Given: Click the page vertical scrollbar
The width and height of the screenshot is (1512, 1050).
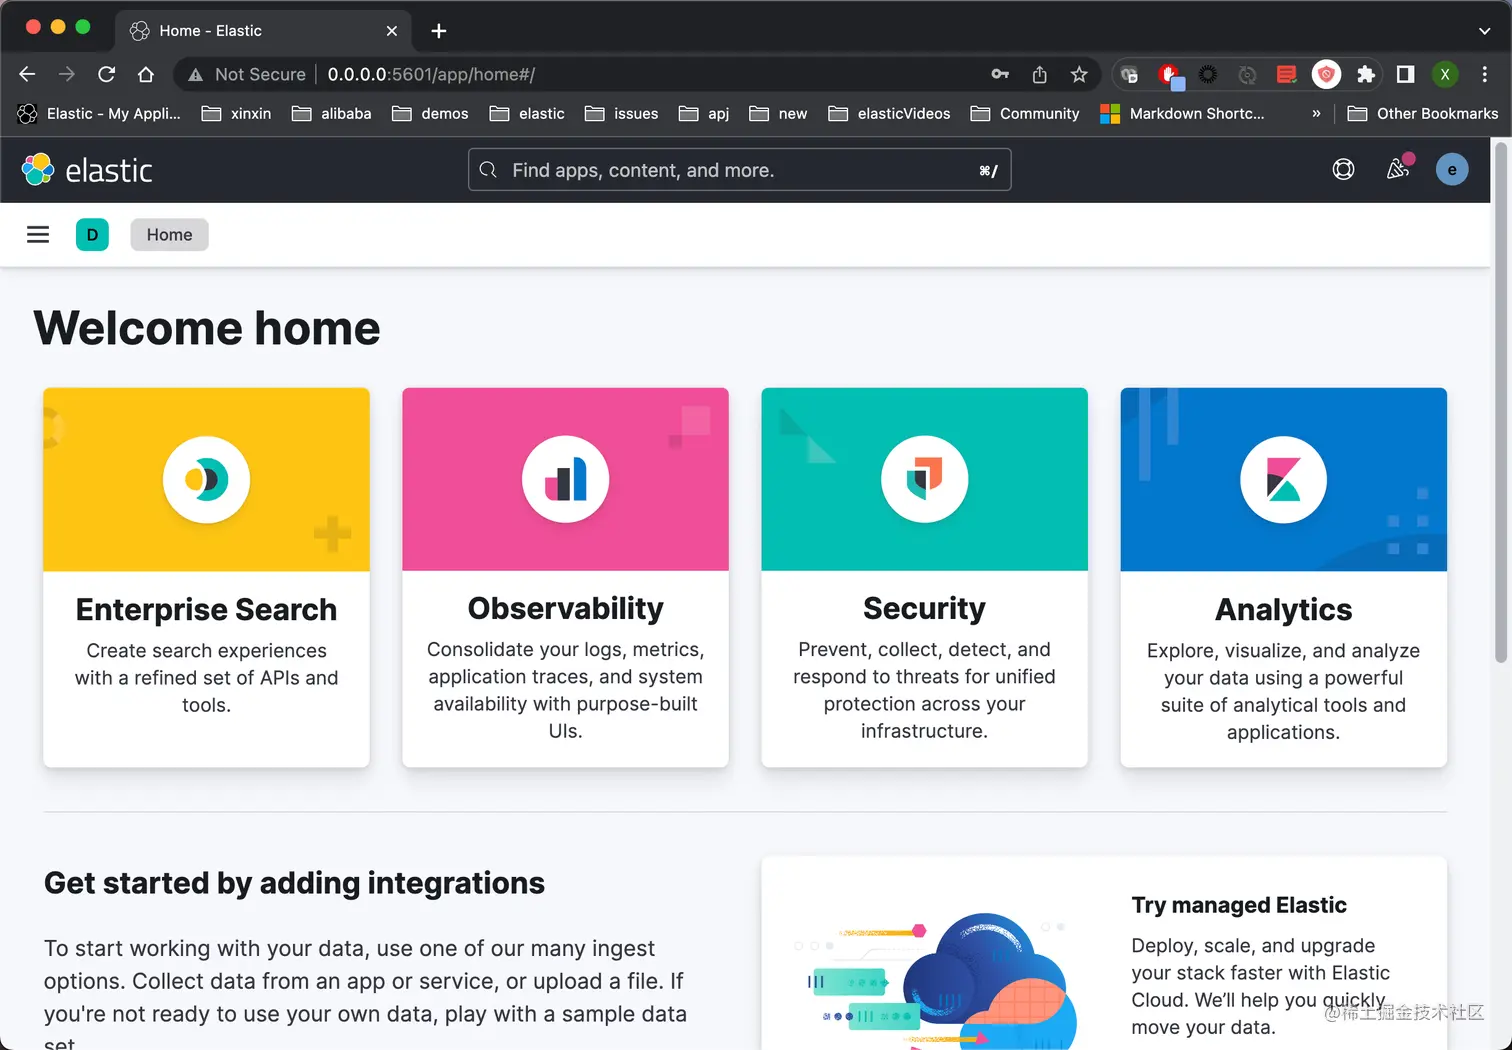Looking at the screenshot, I should (1500, 400).
